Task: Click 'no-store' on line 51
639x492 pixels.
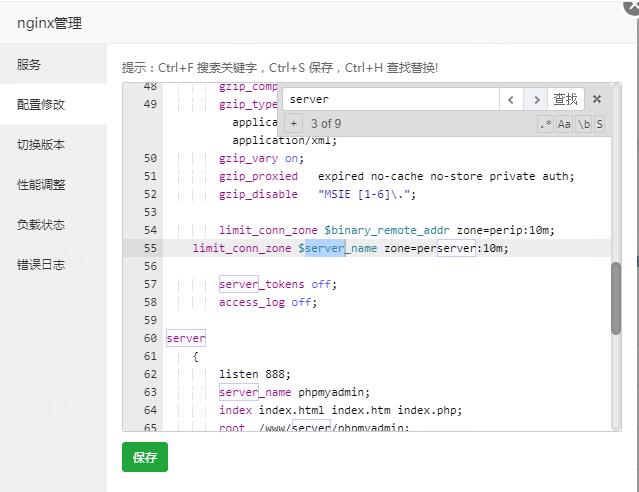Action: 456,176
